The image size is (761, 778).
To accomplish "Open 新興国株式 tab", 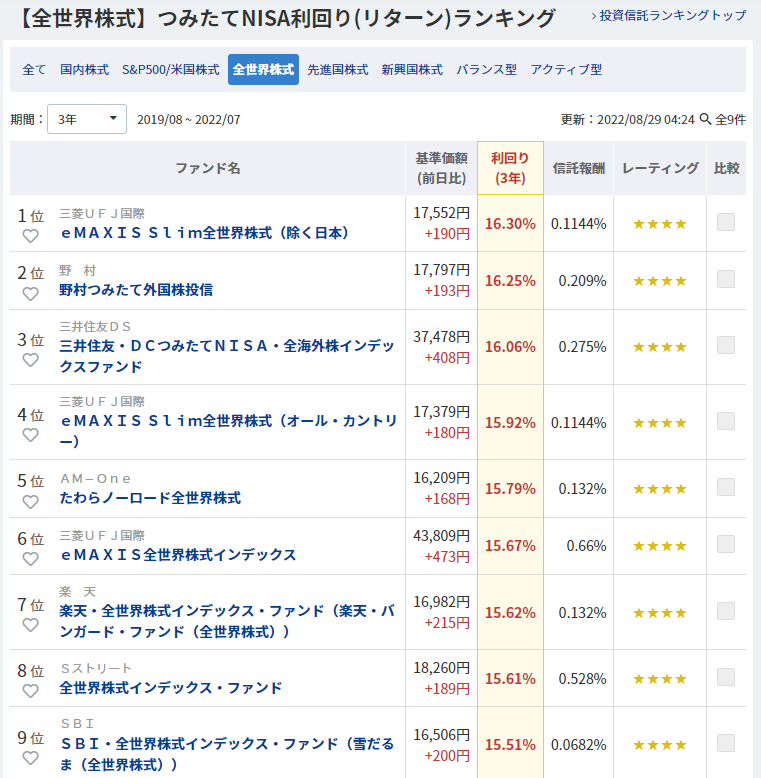I will coord(412,69).
